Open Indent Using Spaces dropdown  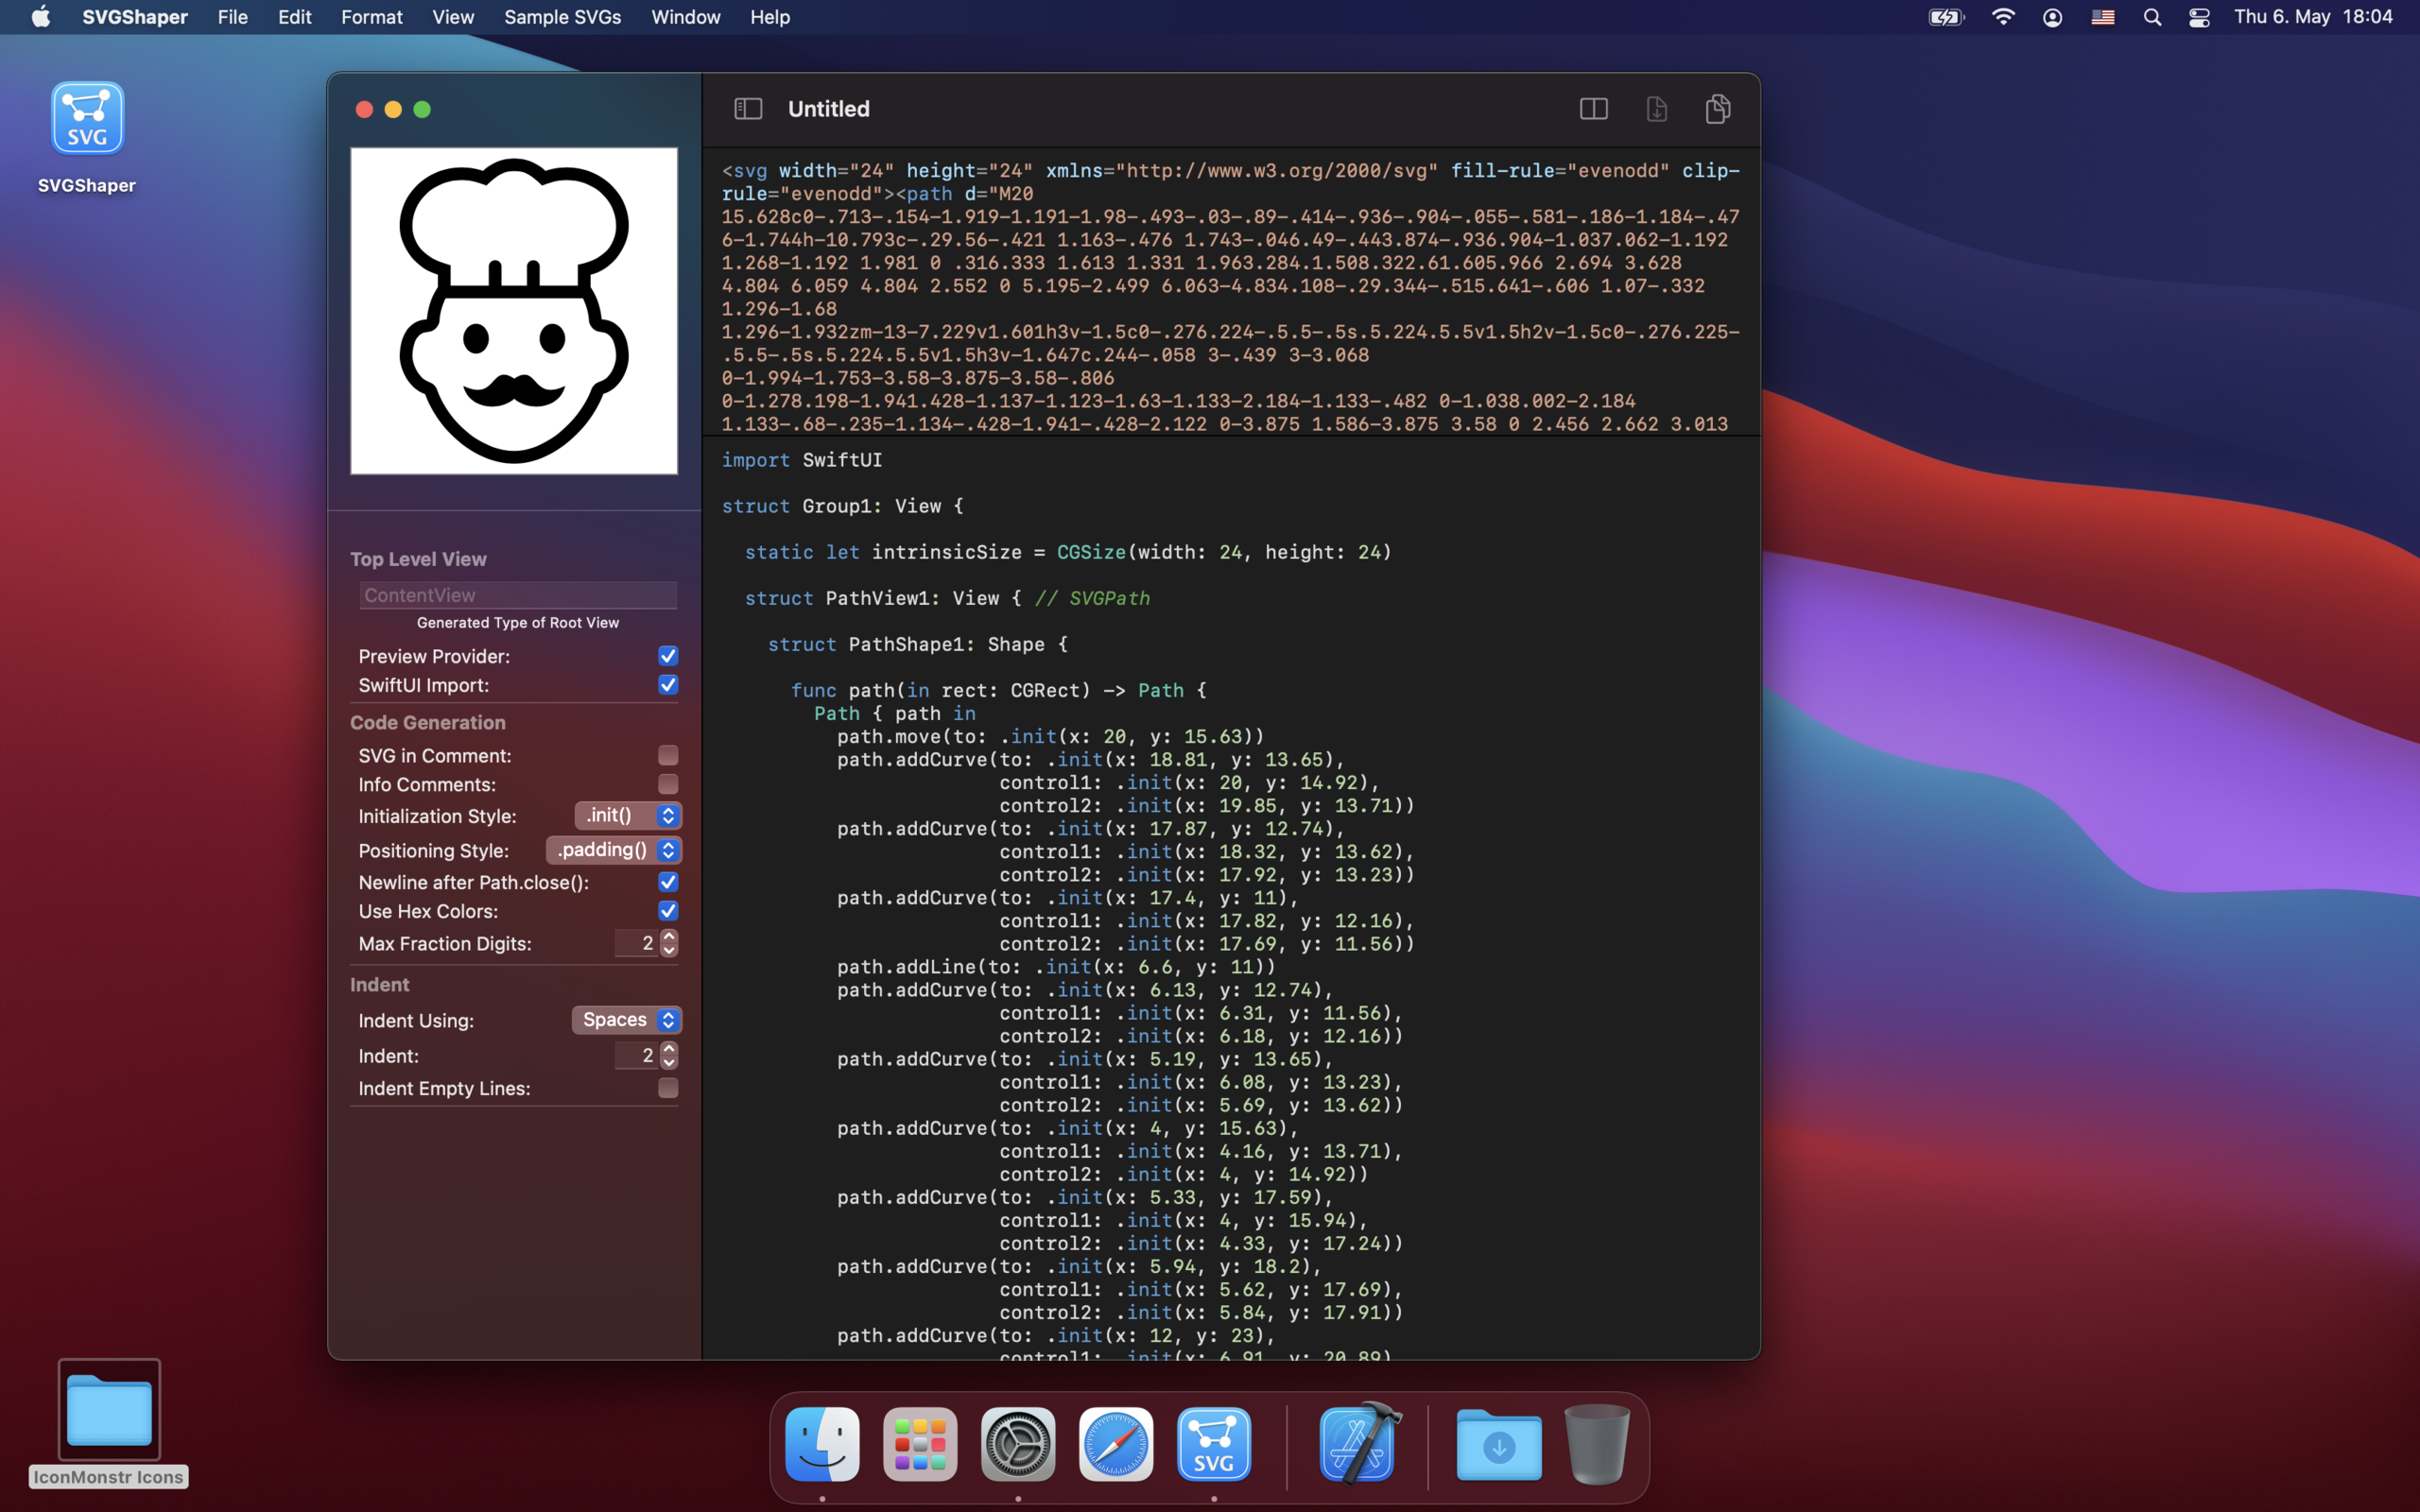coord(627,1020)
